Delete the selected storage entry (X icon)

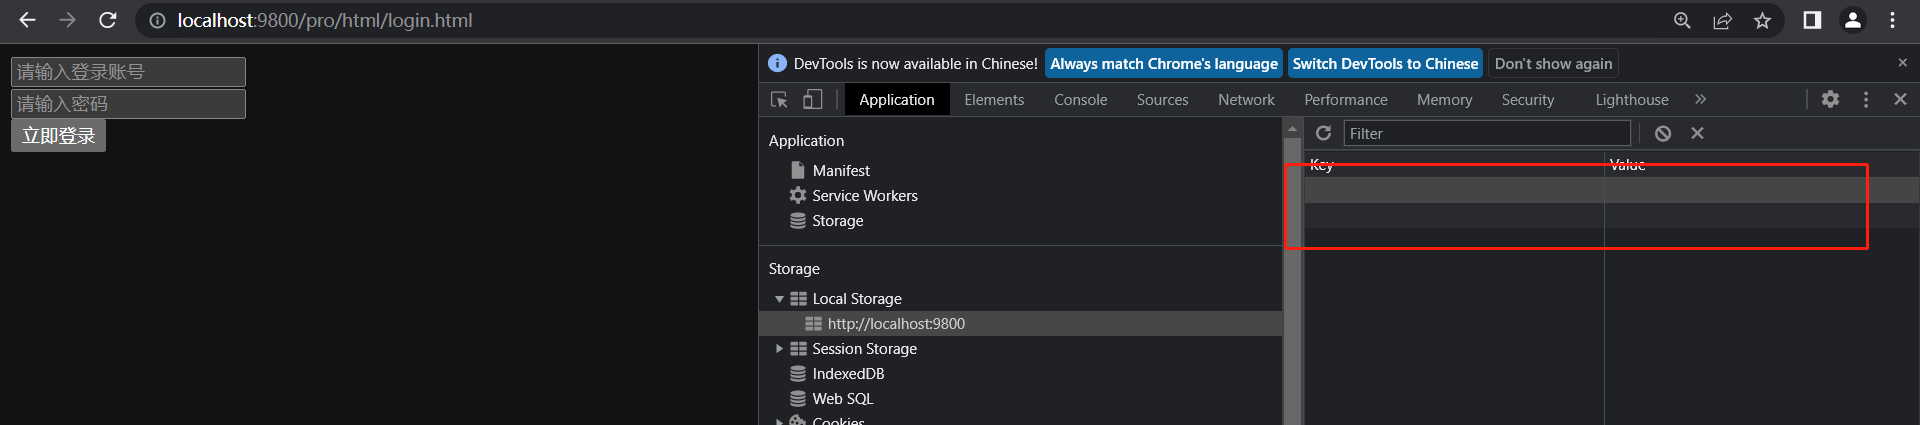click(x=1697, y=133)
